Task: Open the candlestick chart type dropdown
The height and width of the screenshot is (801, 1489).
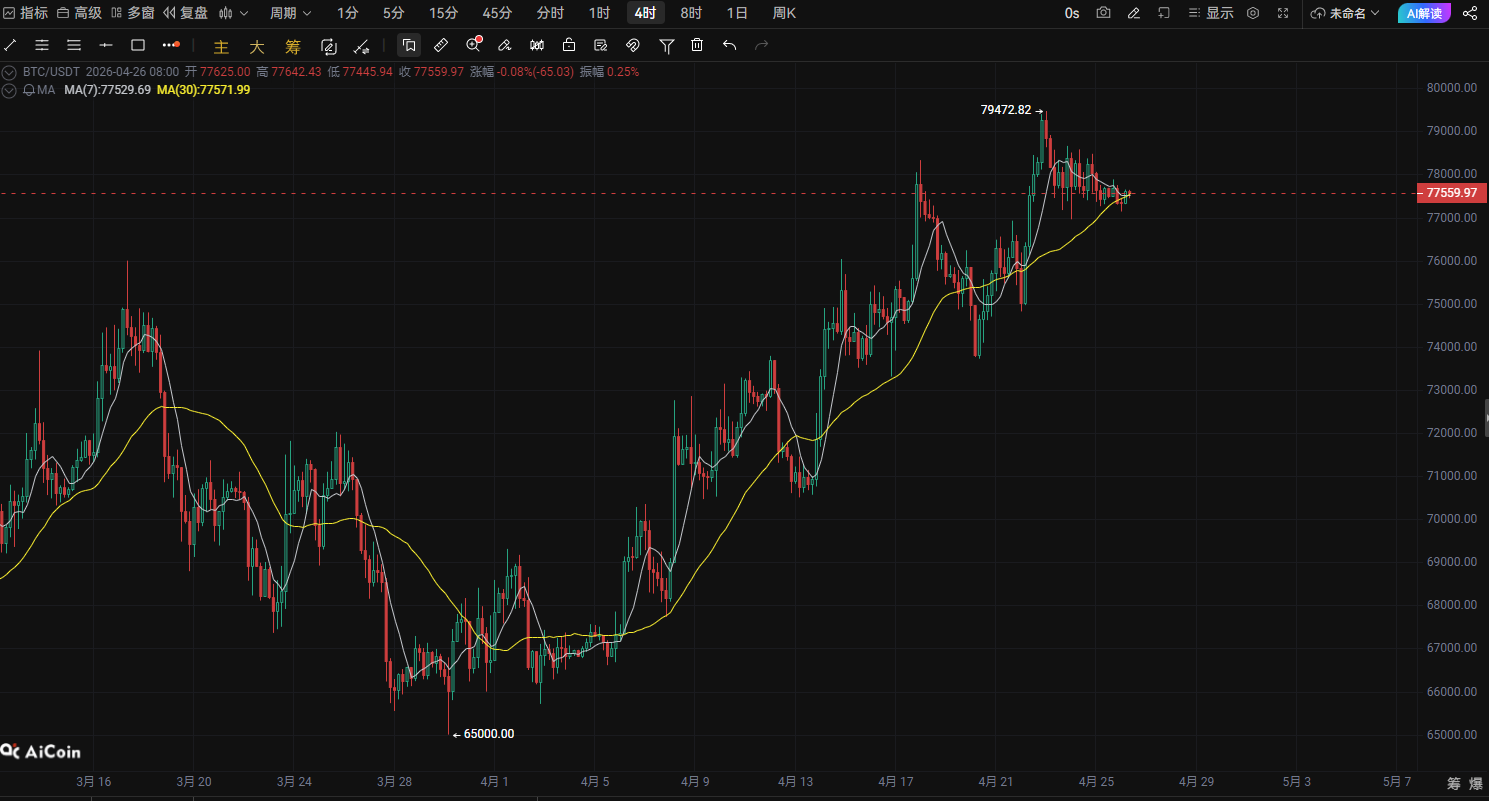Action: coord(232,13)
